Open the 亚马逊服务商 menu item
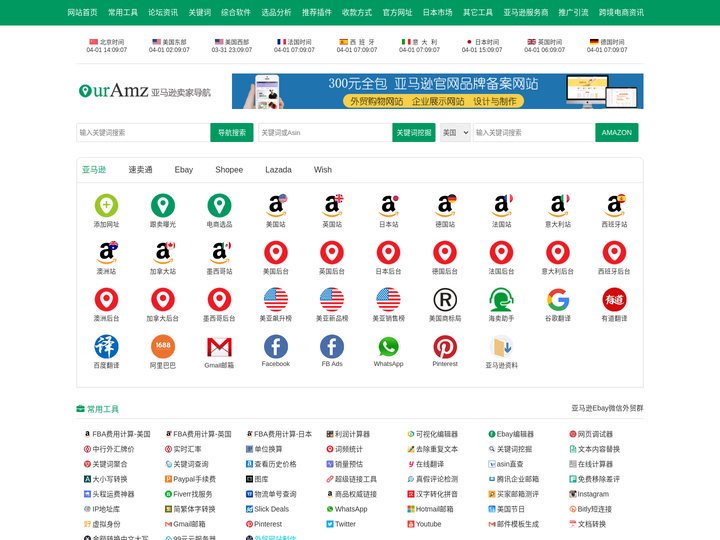Viewport: 720px width, 540px height. [526, 12]
